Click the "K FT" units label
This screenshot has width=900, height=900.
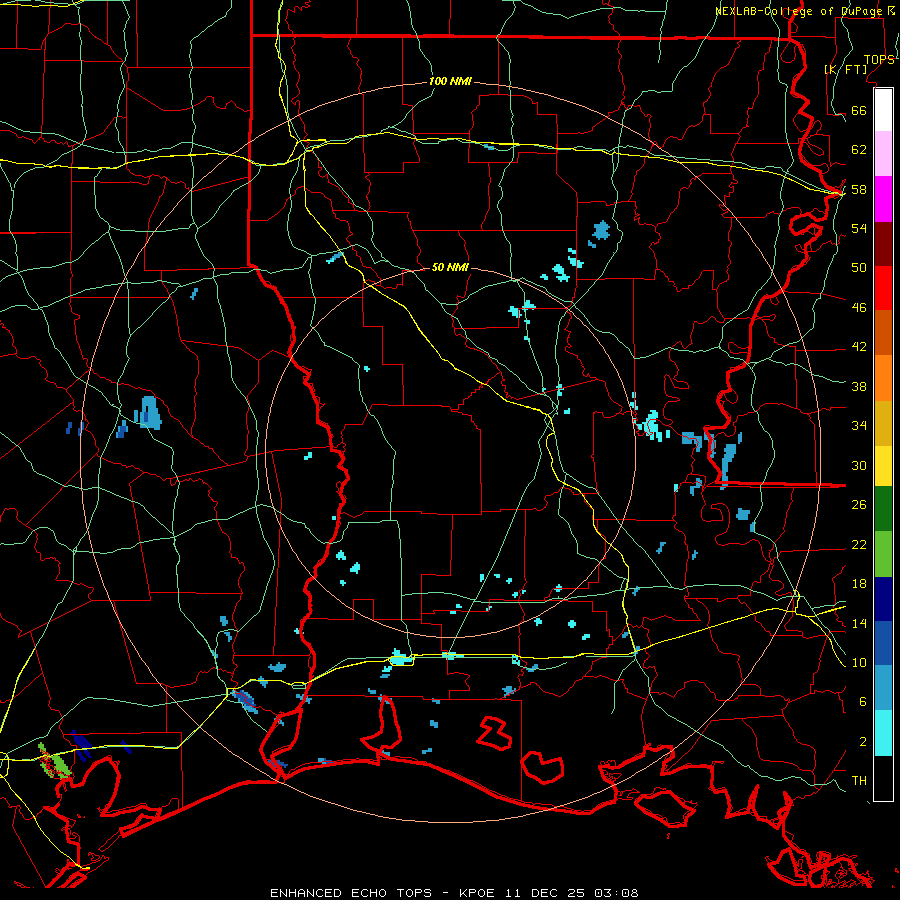845,69
